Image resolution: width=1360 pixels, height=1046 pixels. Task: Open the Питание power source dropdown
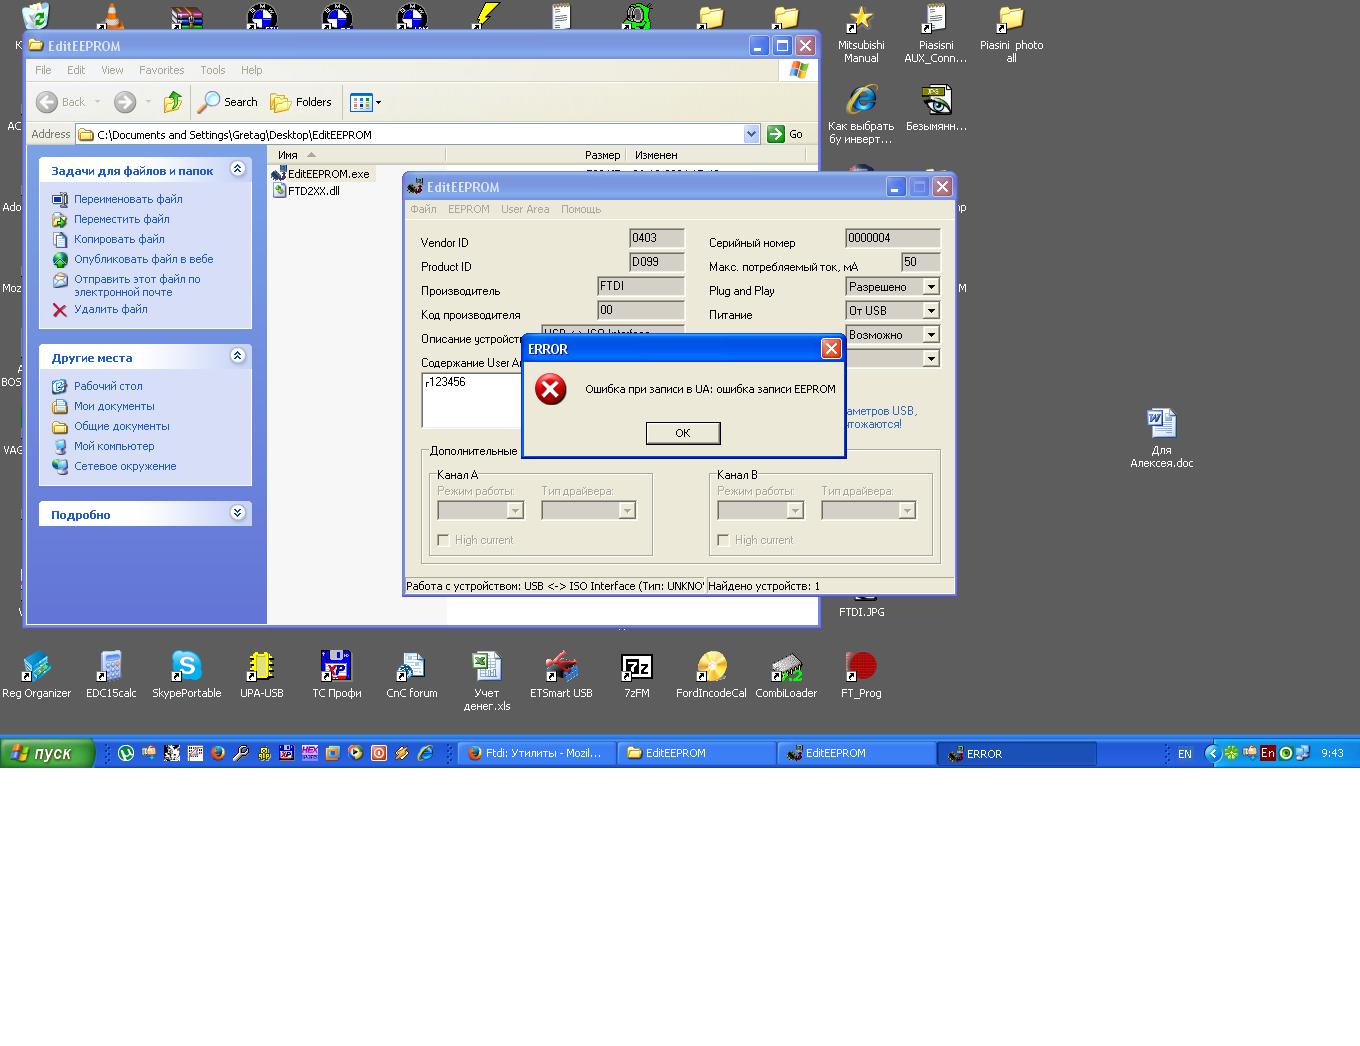931,311
